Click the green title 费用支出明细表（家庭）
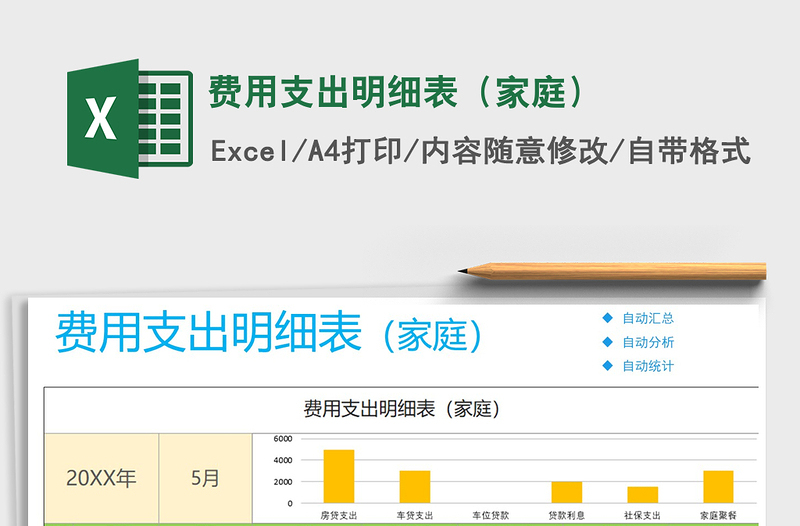The height and width of the screenshot is (526, 800). click(396, 92)
